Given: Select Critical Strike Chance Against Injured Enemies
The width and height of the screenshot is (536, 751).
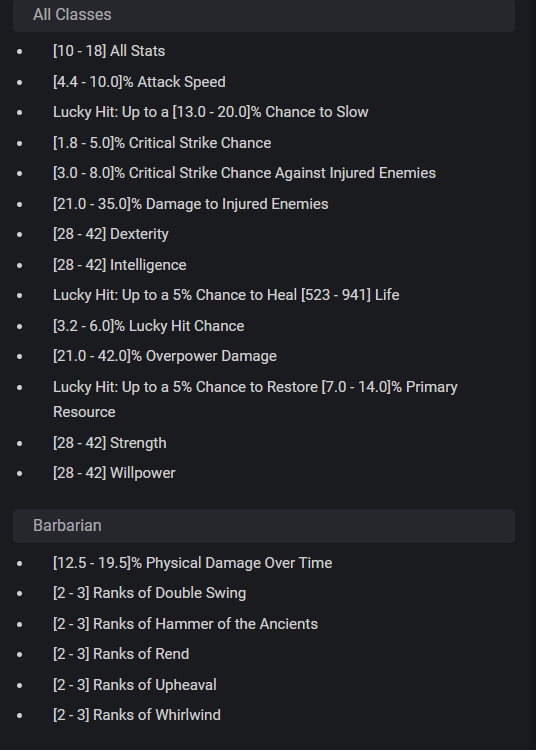Looking at the screenshot, I should pos(244,173).
